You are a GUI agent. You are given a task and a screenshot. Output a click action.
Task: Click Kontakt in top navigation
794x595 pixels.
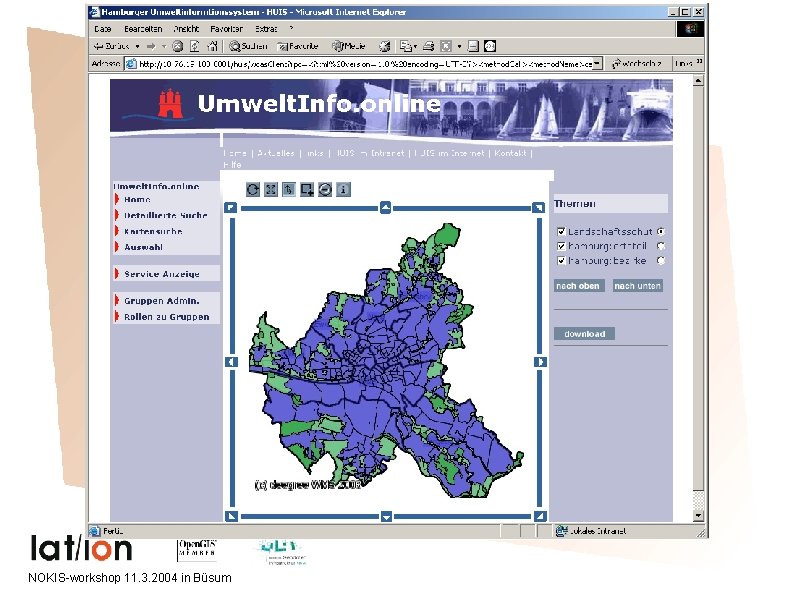tap(510, 153)
